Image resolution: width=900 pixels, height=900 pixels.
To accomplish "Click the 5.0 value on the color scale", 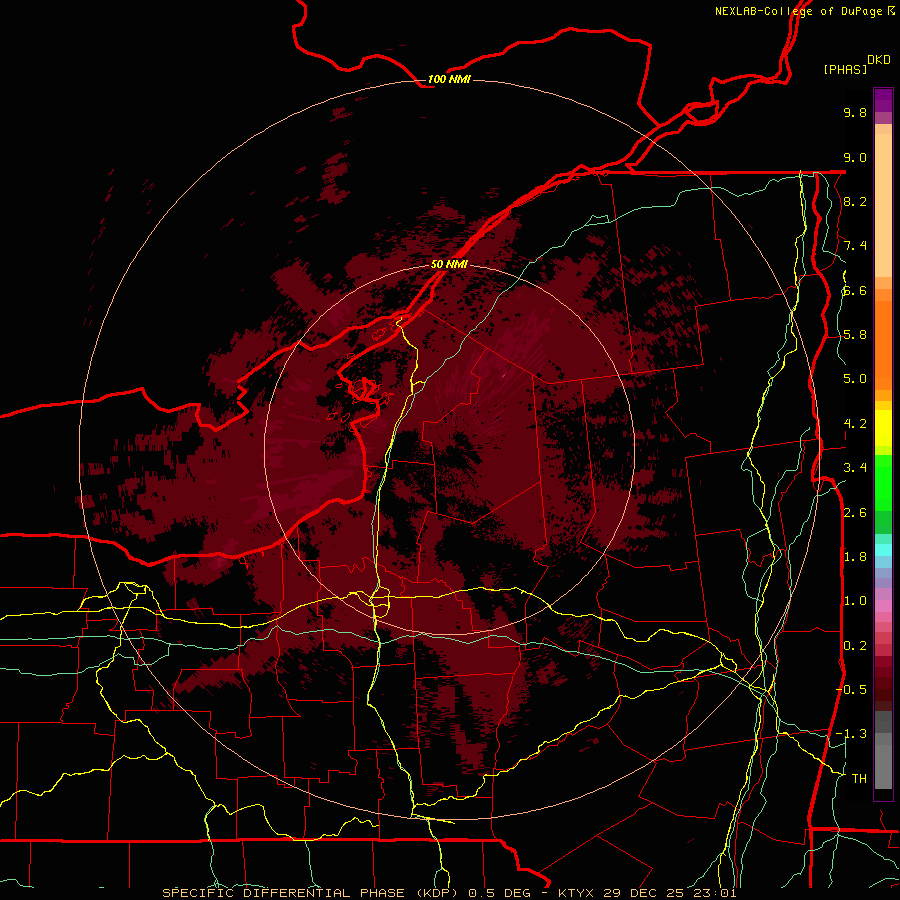I will [x=855, y=379].
